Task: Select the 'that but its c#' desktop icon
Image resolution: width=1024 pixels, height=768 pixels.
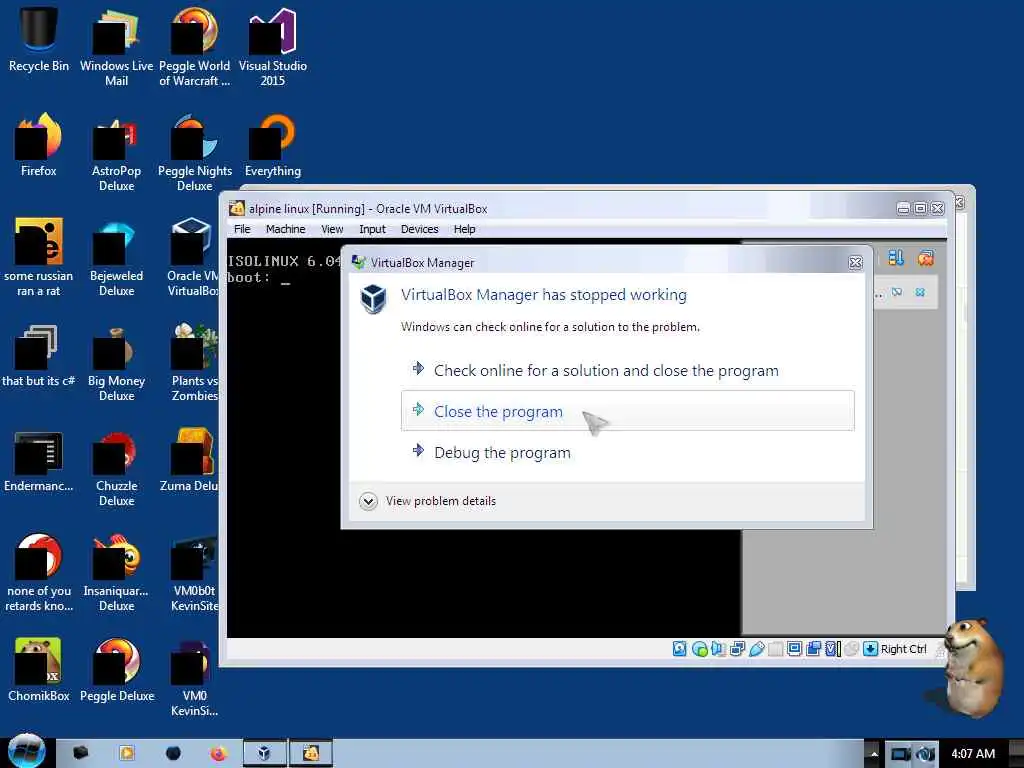Action: pos(39,356)
